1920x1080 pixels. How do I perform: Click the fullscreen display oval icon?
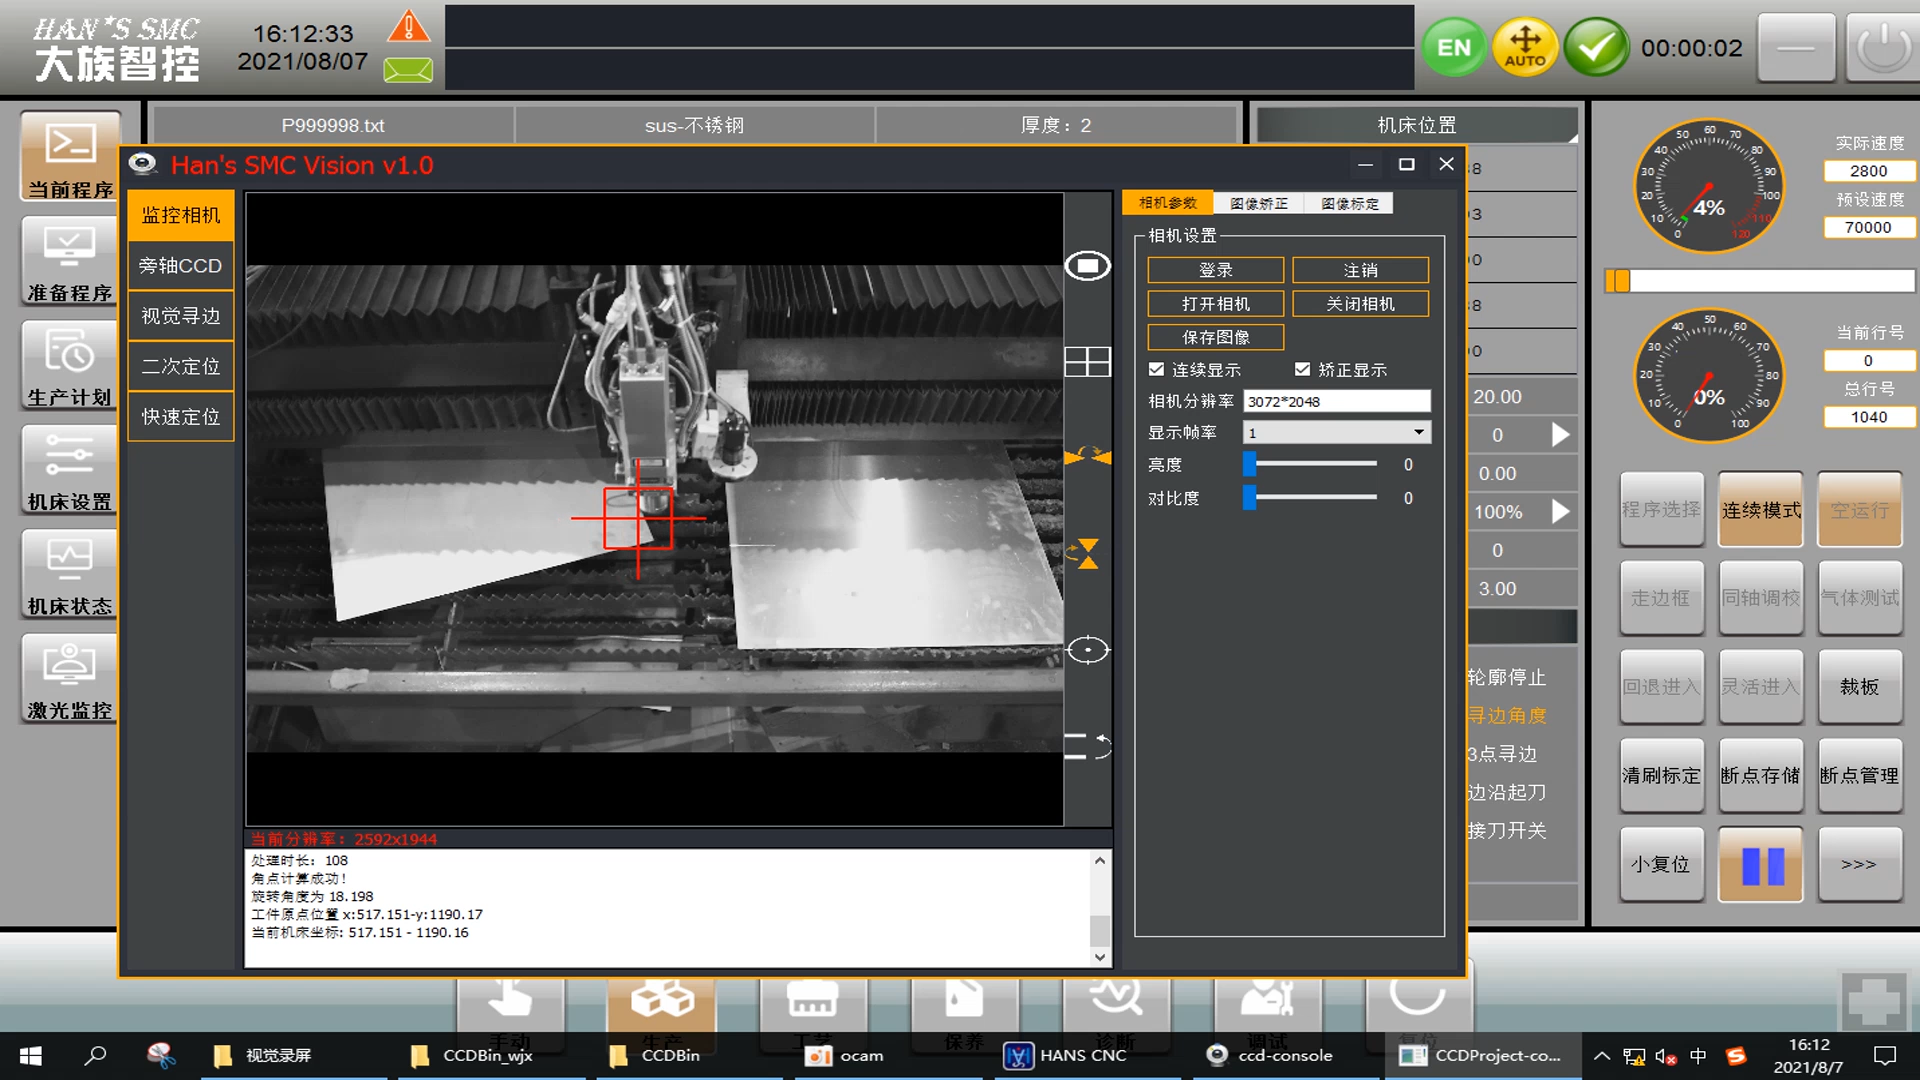1087,266
